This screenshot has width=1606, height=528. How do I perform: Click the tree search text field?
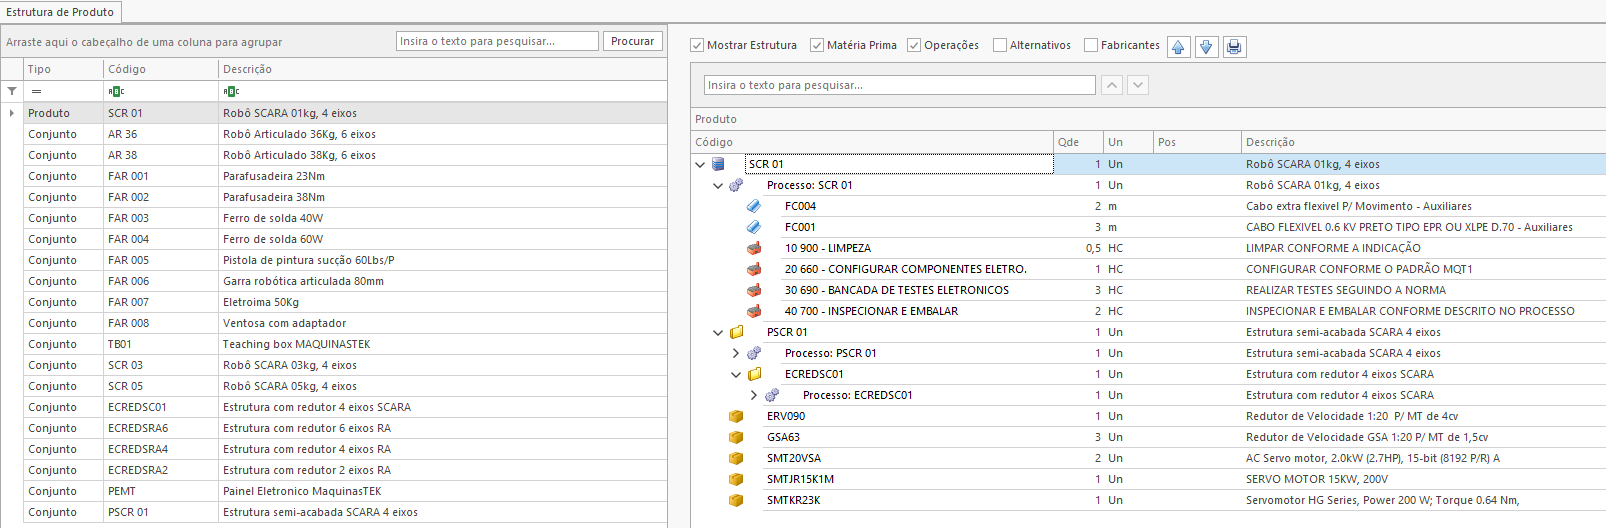point(899,85)
